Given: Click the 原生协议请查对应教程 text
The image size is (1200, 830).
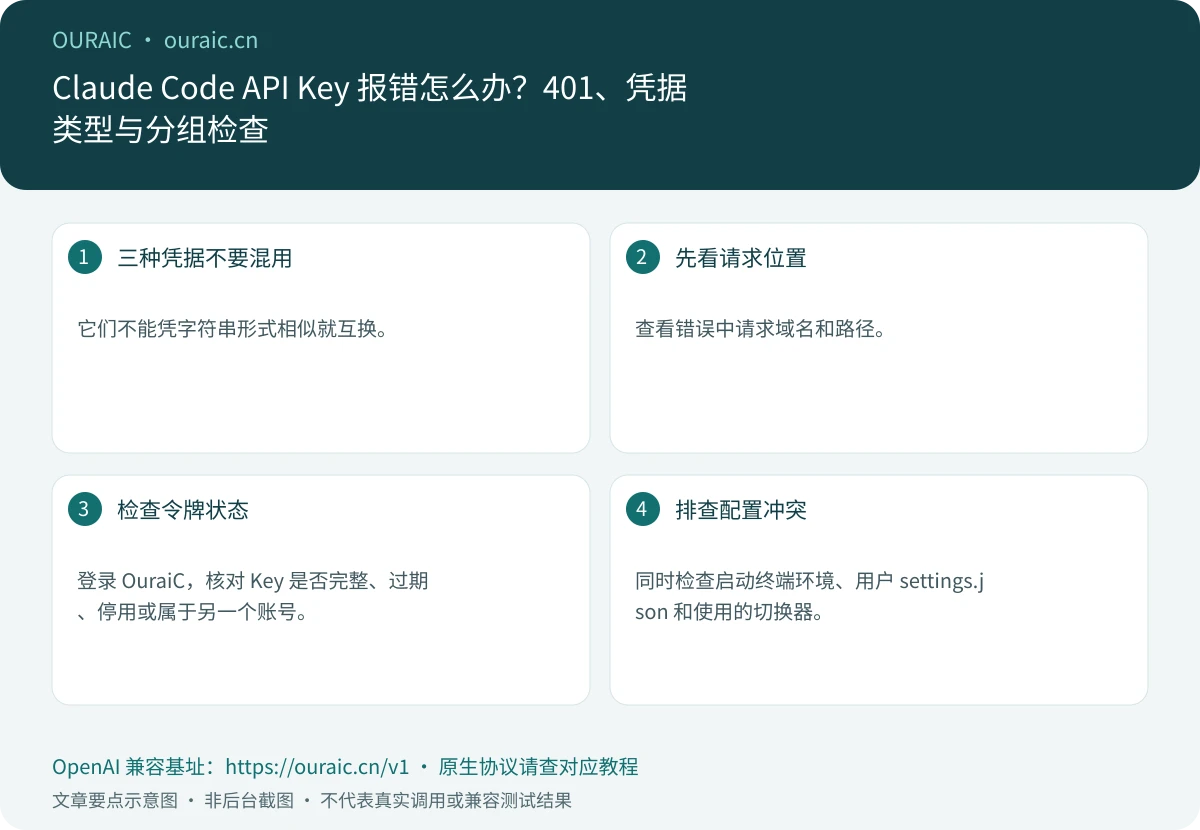Looking at the screenshot, I should tap(538, 767).
